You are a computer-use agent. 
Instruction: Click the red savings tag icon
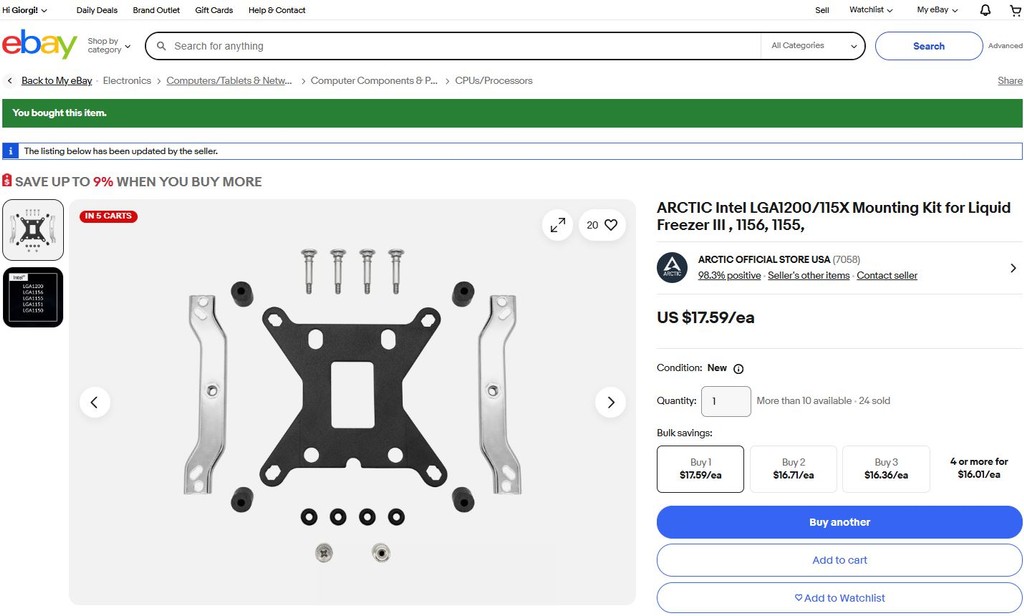7,180
